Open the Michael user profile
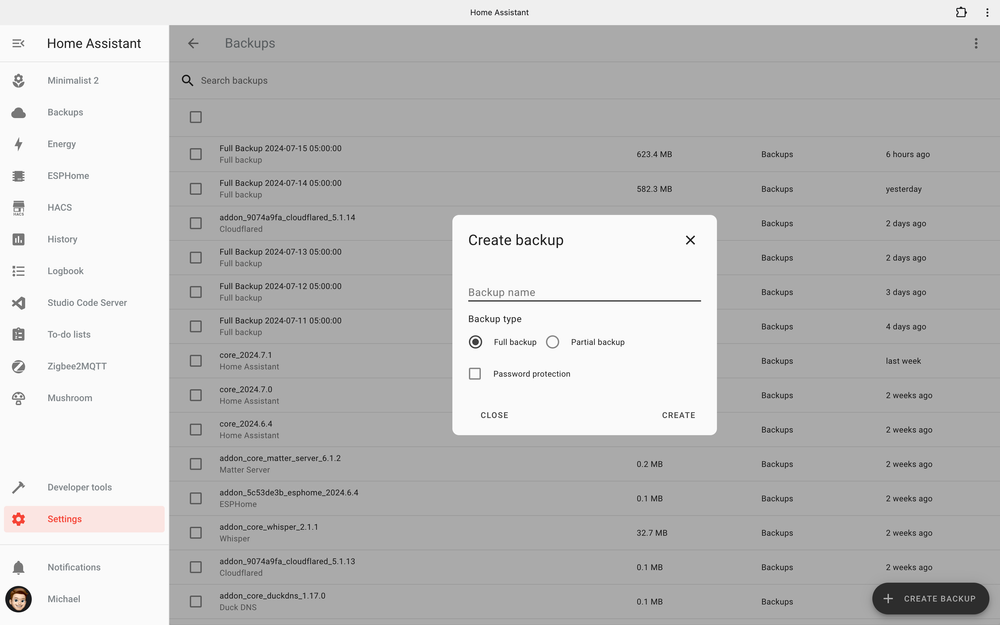This screenshot has width=1000, height=625. coord(64,599)
